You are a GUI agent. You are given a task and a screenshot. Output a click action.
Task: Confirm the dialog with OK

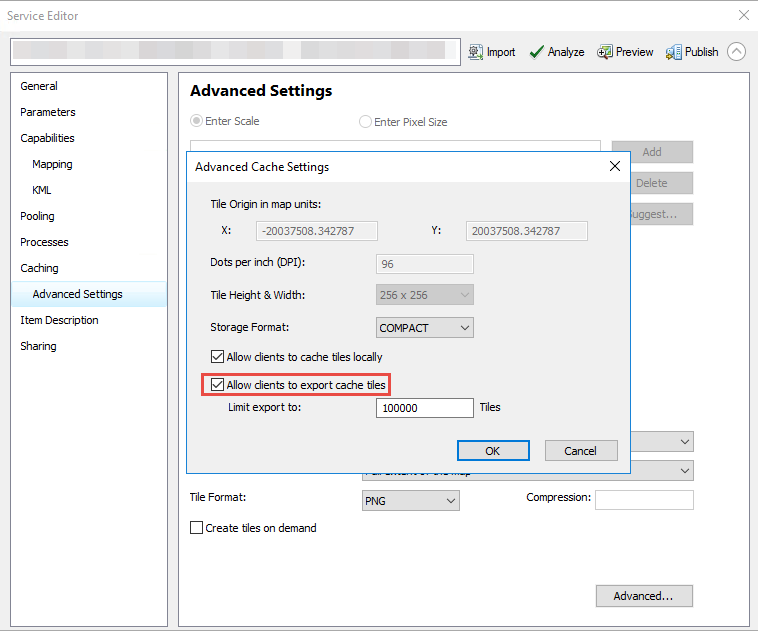coord(492,451)
